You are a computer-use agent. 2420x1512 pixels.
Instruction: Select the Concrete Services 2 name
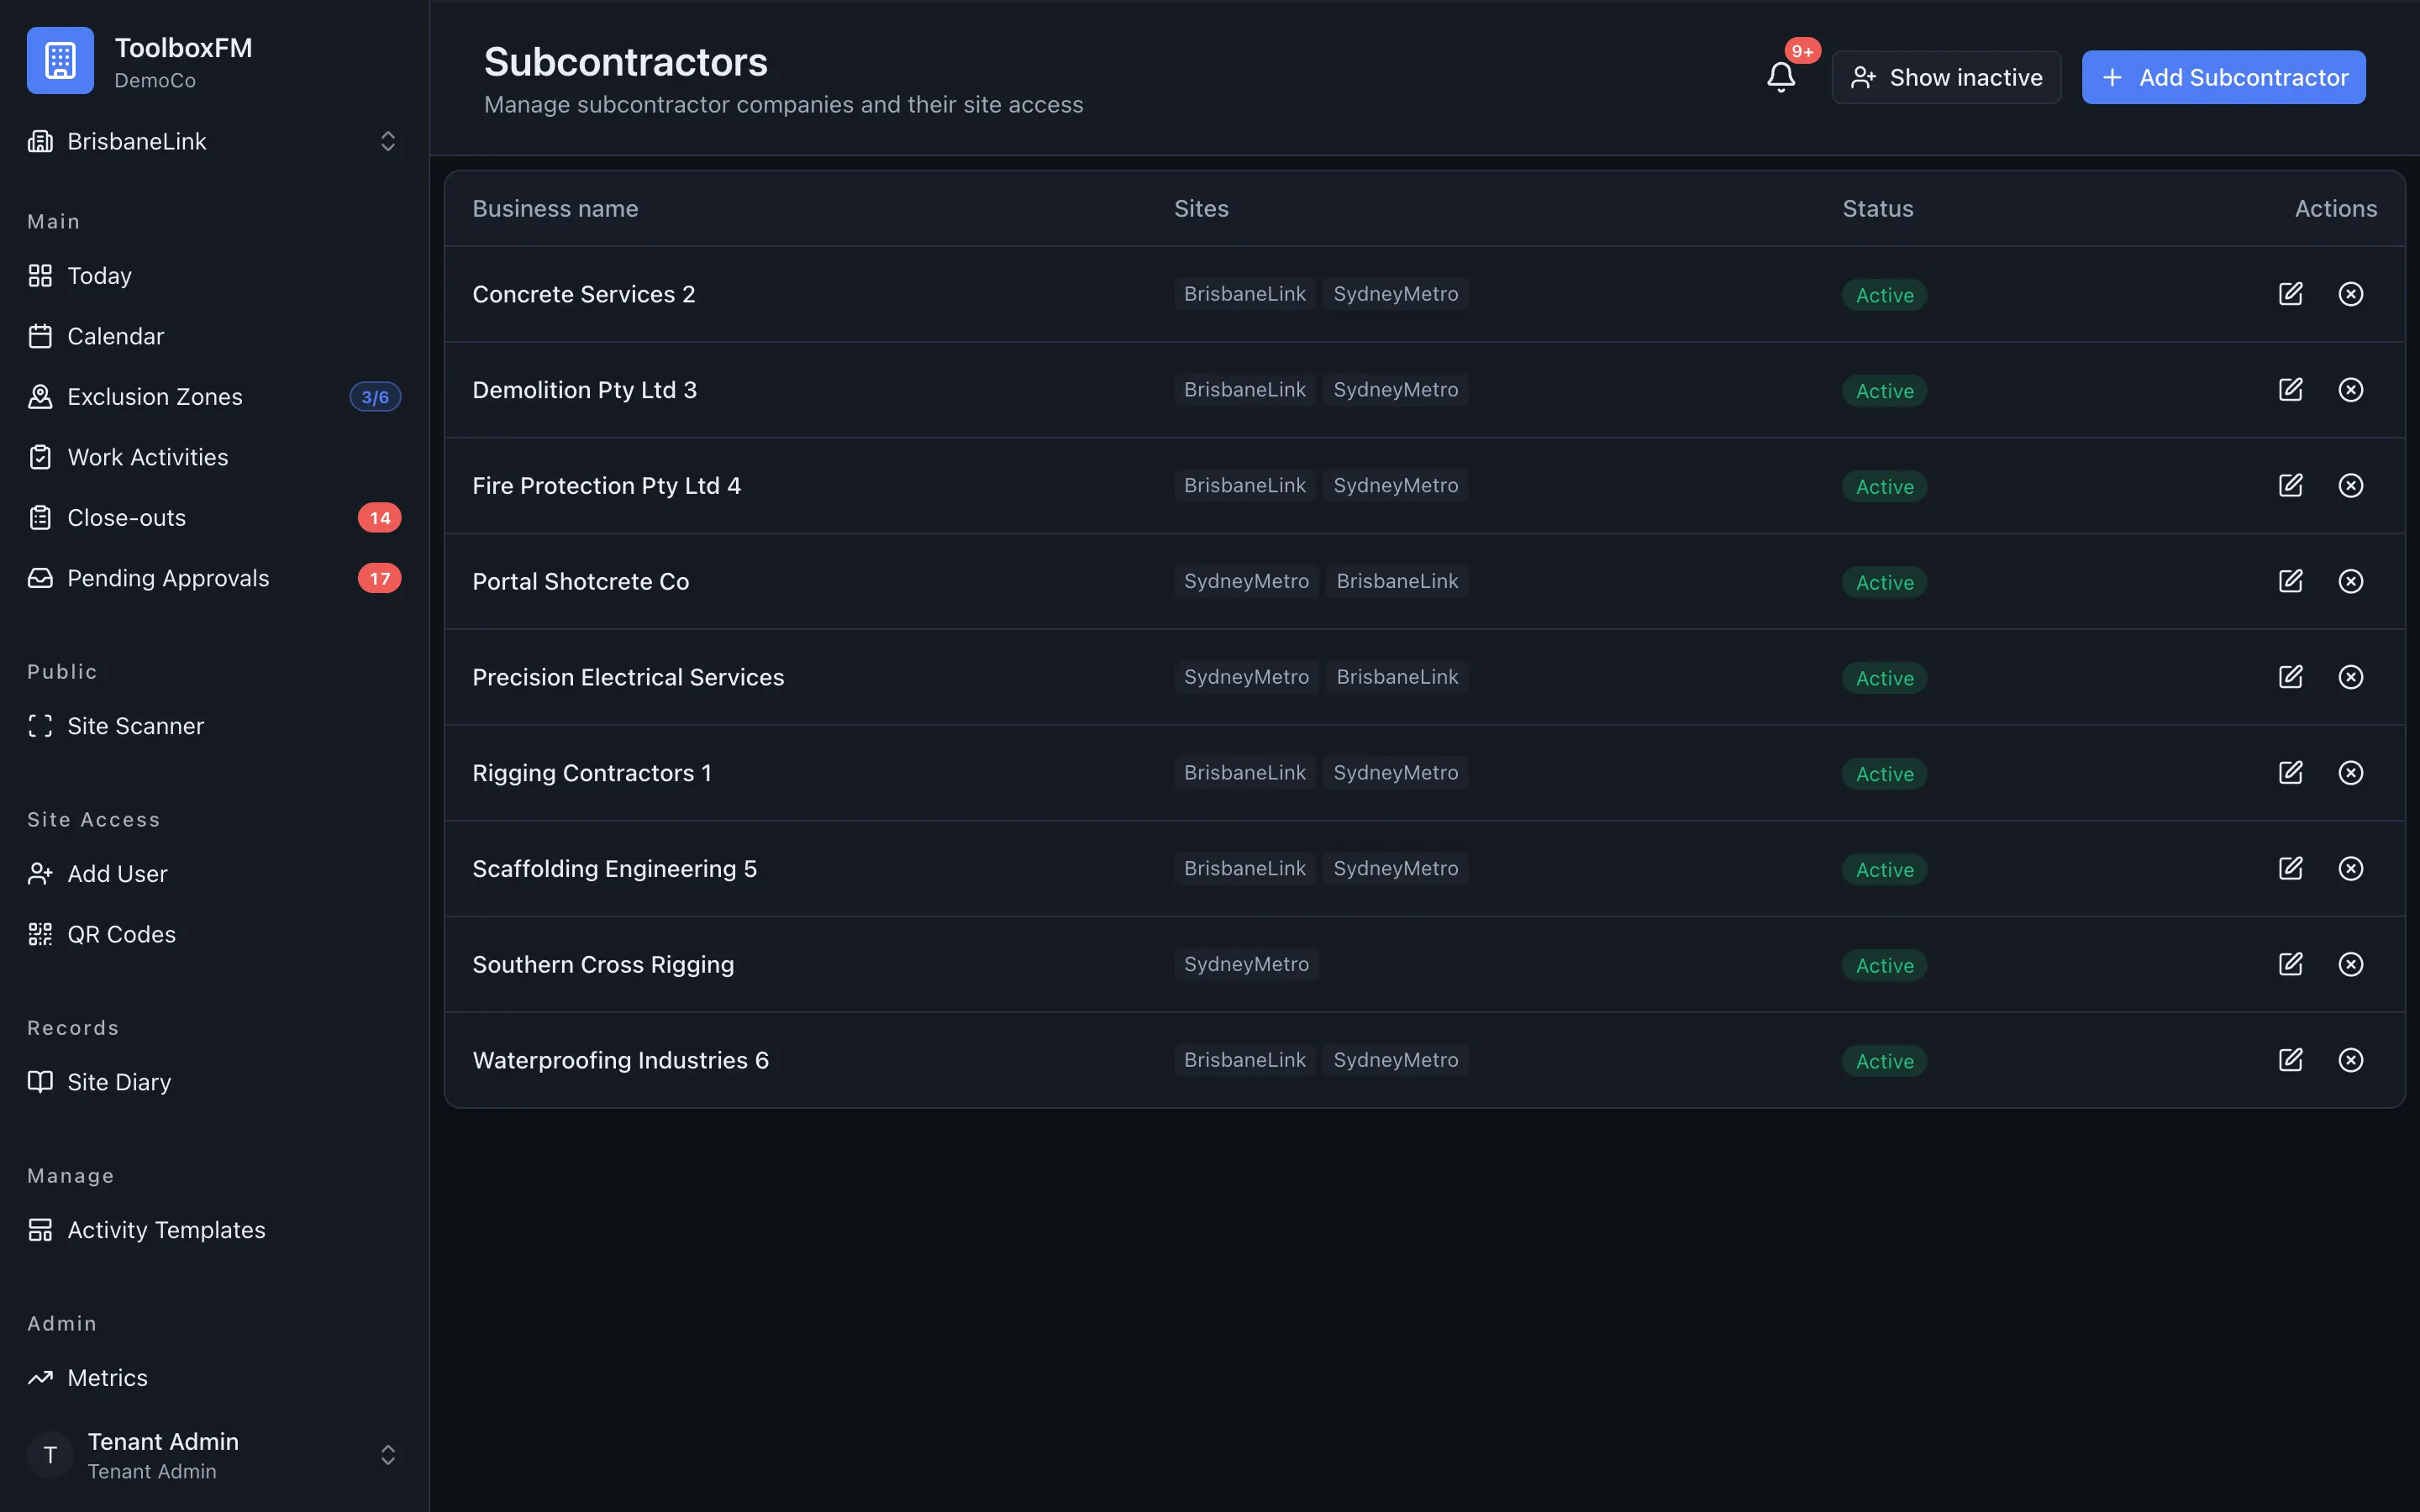583,294
